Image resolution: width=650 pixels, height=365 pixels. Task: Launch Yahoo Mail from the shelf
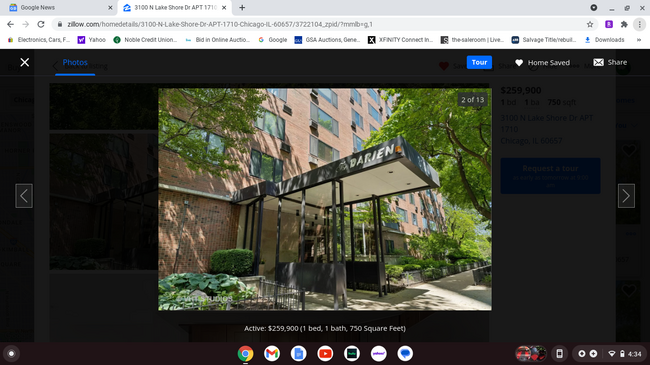[378, 353]
